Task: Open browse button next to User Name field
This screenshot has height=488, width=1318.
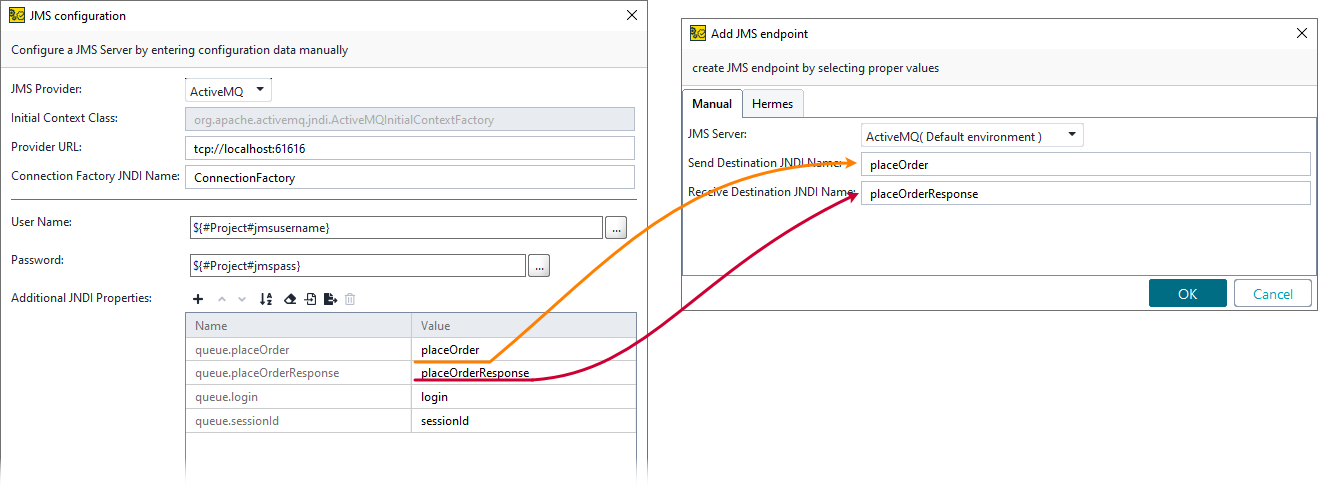Action: (616, 228)
